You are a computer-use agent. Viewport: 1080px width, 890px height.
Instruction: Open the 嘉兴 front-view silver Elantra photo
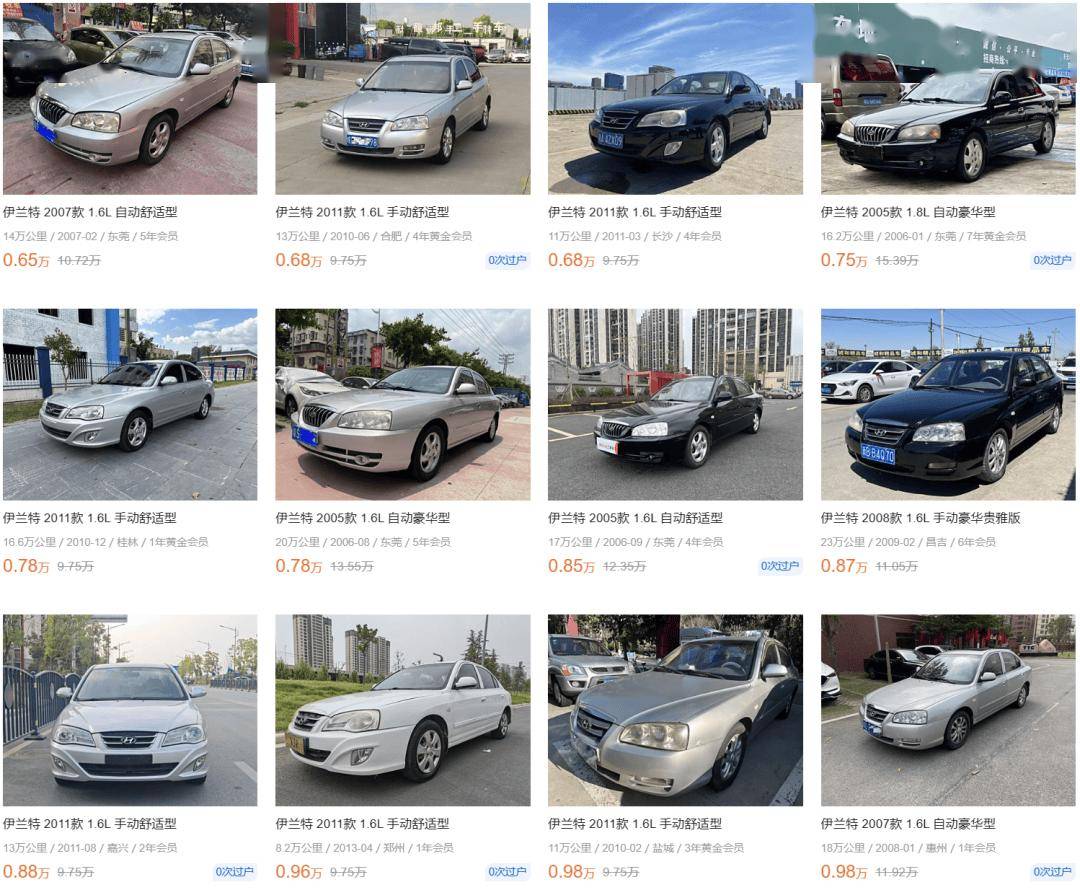click(x=130, y=710)
